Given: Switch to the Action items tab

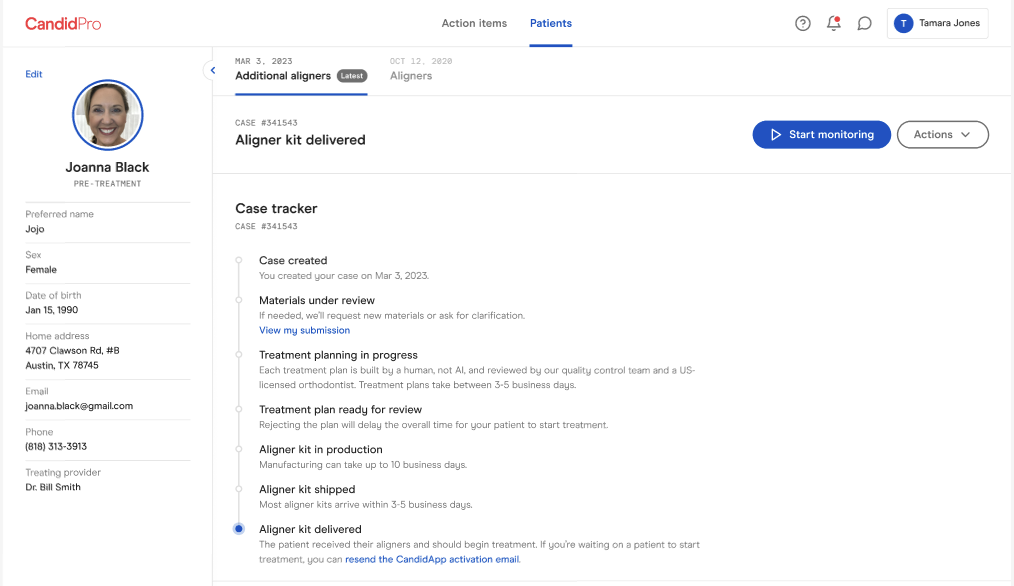Looking at the screenshot, I should [x=474, y=23].
